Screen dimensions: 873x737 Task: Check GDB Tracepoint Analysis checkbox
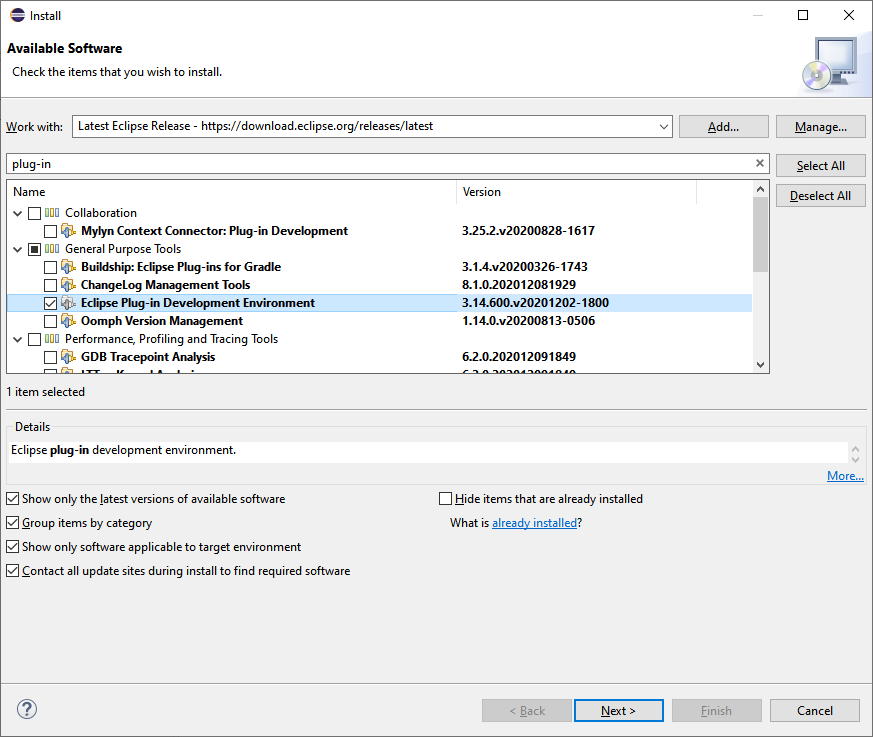click(x=50, y=357)
